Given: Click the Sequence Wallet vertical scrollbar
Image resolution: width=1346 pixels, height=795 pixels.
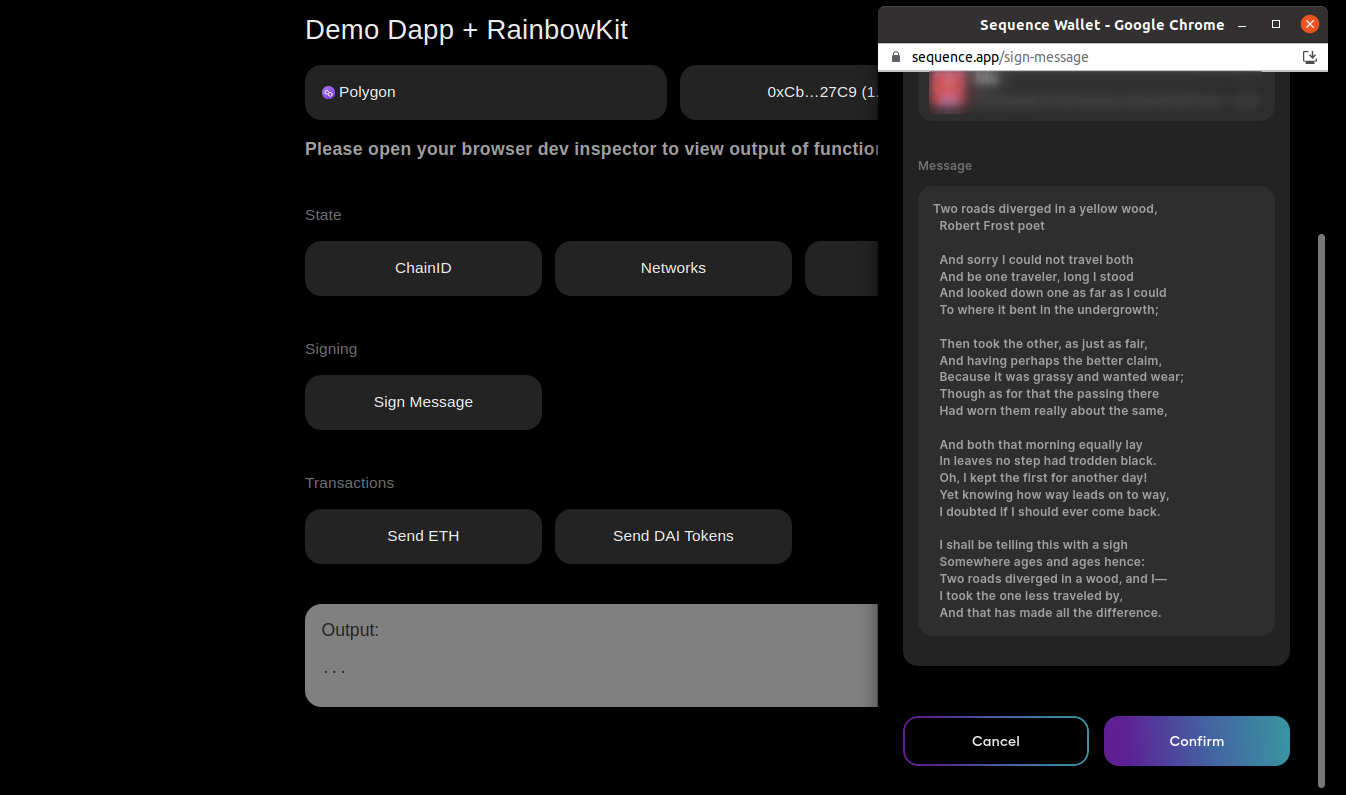Looking at the screenshot, I should [x=1321, y=510].
